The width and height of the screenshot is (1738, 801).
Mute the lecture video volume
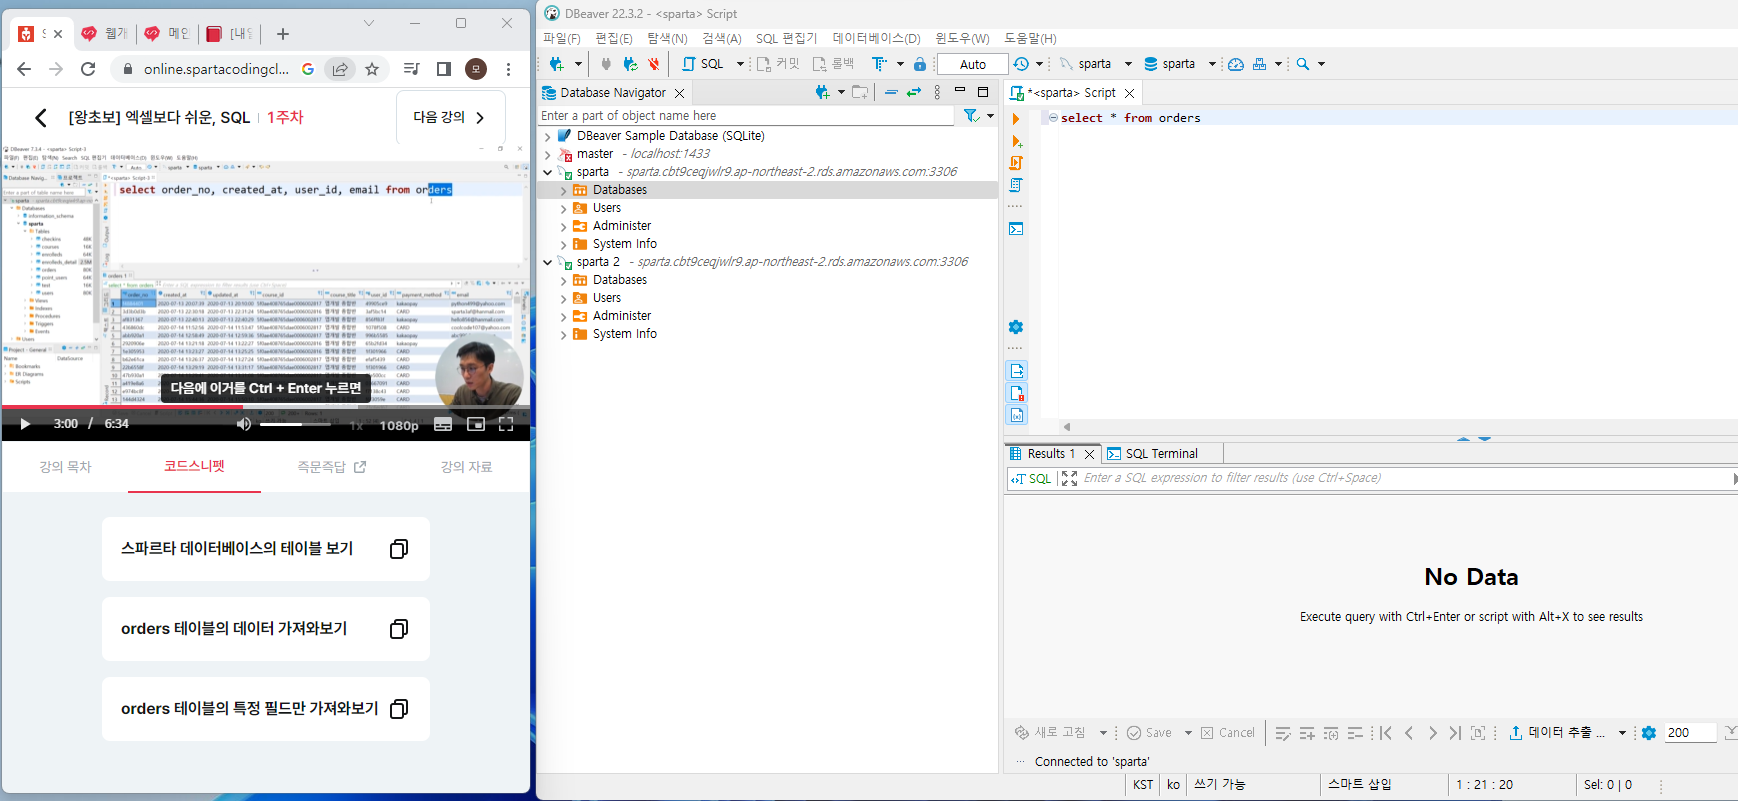coord(243,424)
